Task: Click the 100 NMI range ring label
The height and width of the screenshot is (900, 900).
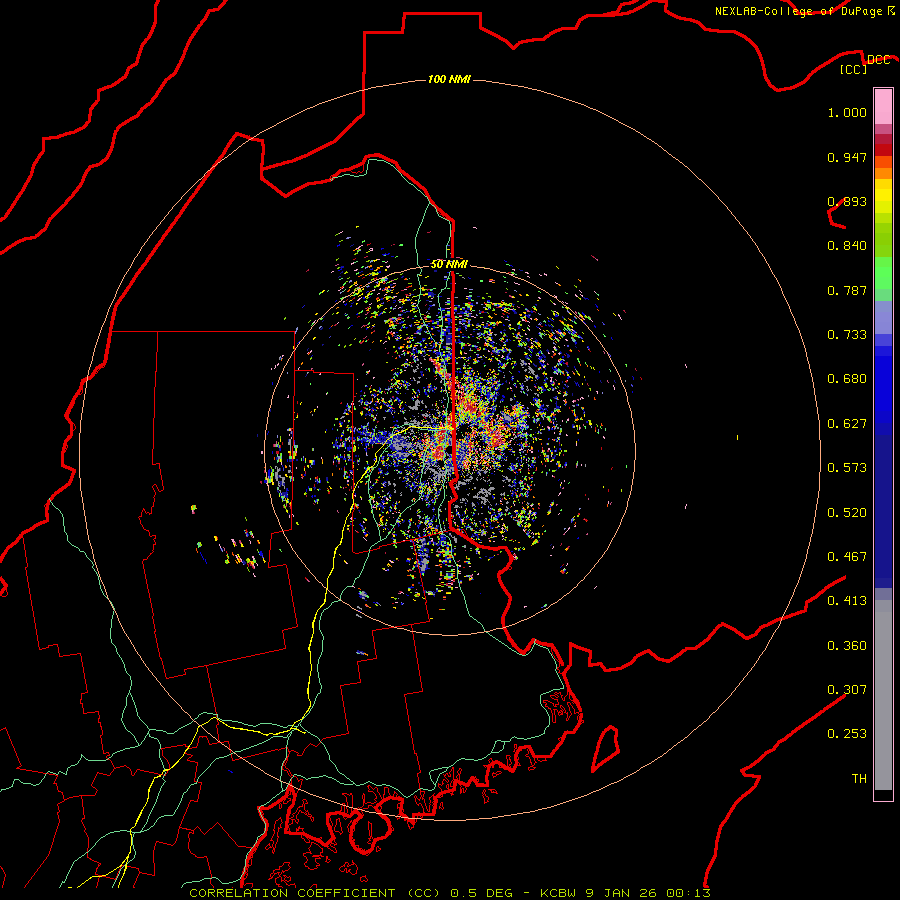Action: point(449,79)
